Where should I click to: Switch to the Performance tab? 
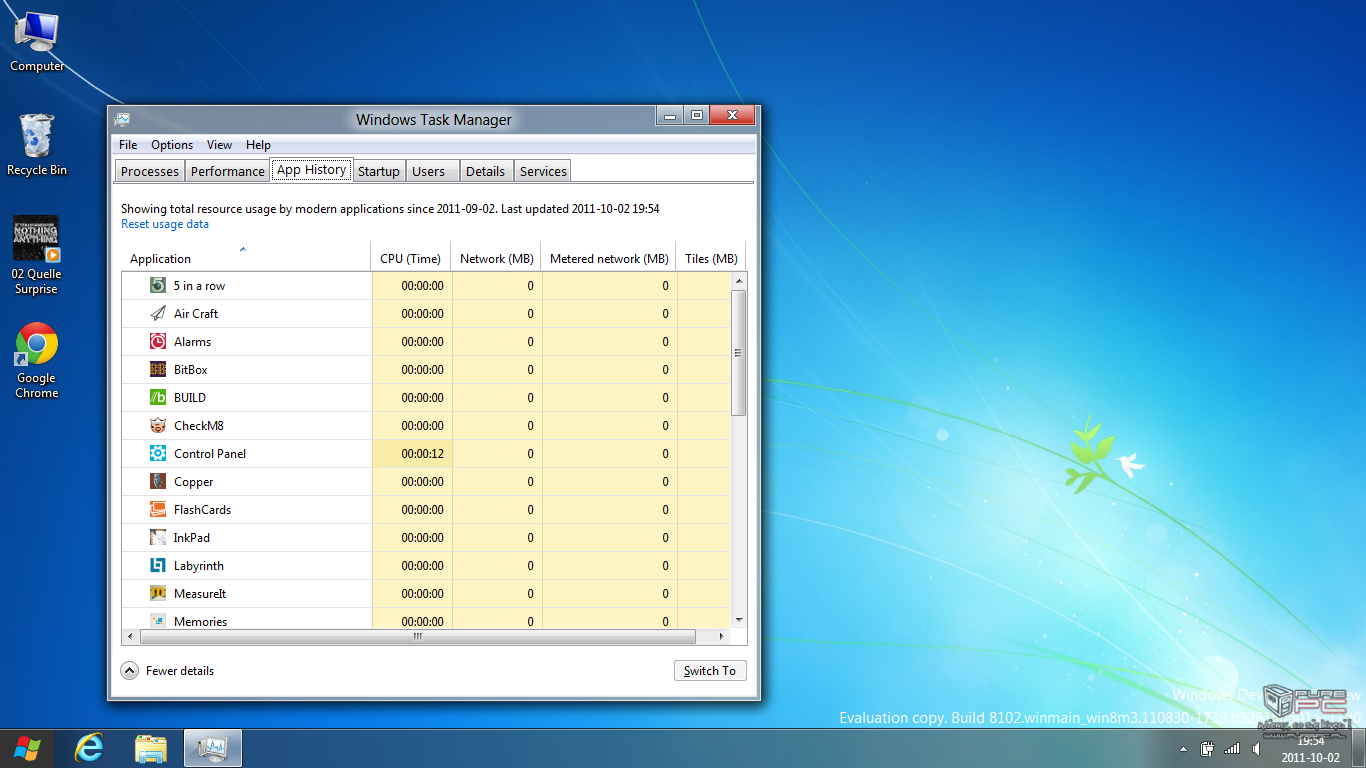click(x=228, y=171)
